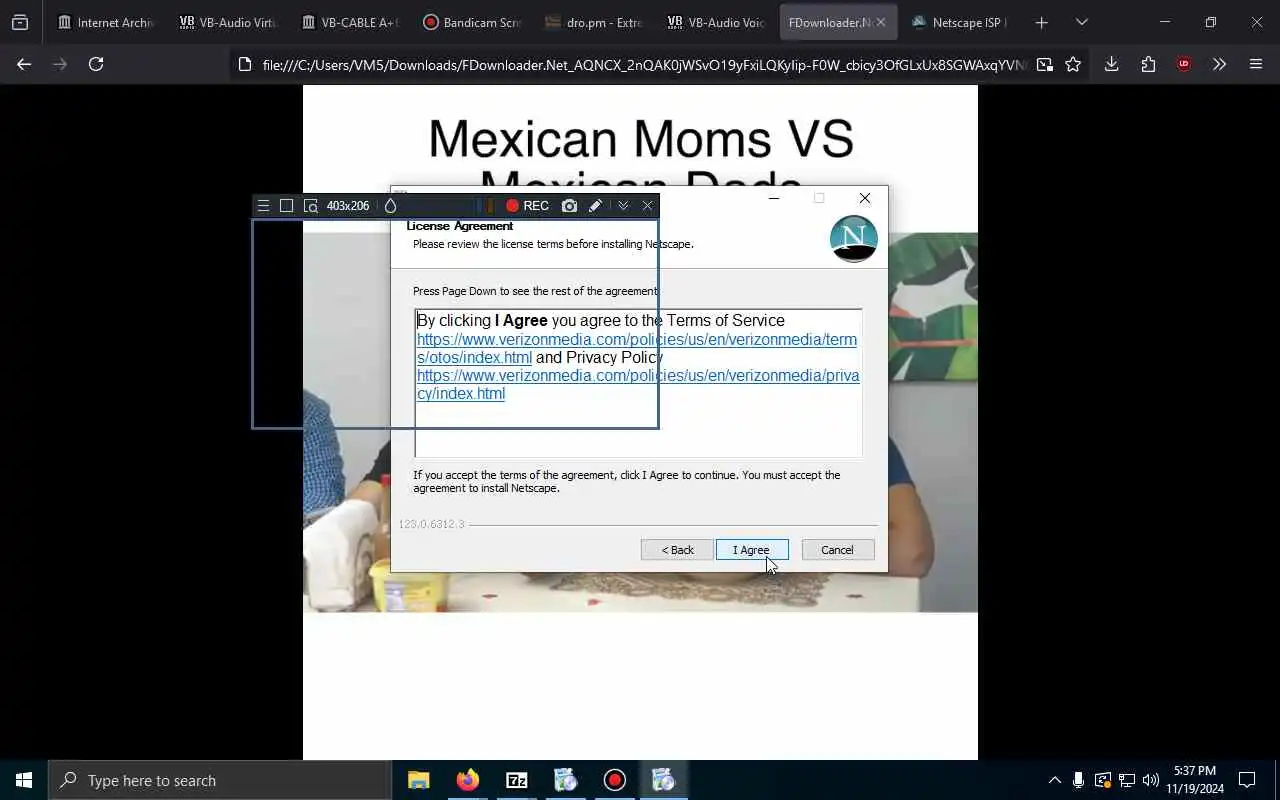Click the Firefox address bar URL
Viewport: 1280px width, 800px height.
click(644, 65)
